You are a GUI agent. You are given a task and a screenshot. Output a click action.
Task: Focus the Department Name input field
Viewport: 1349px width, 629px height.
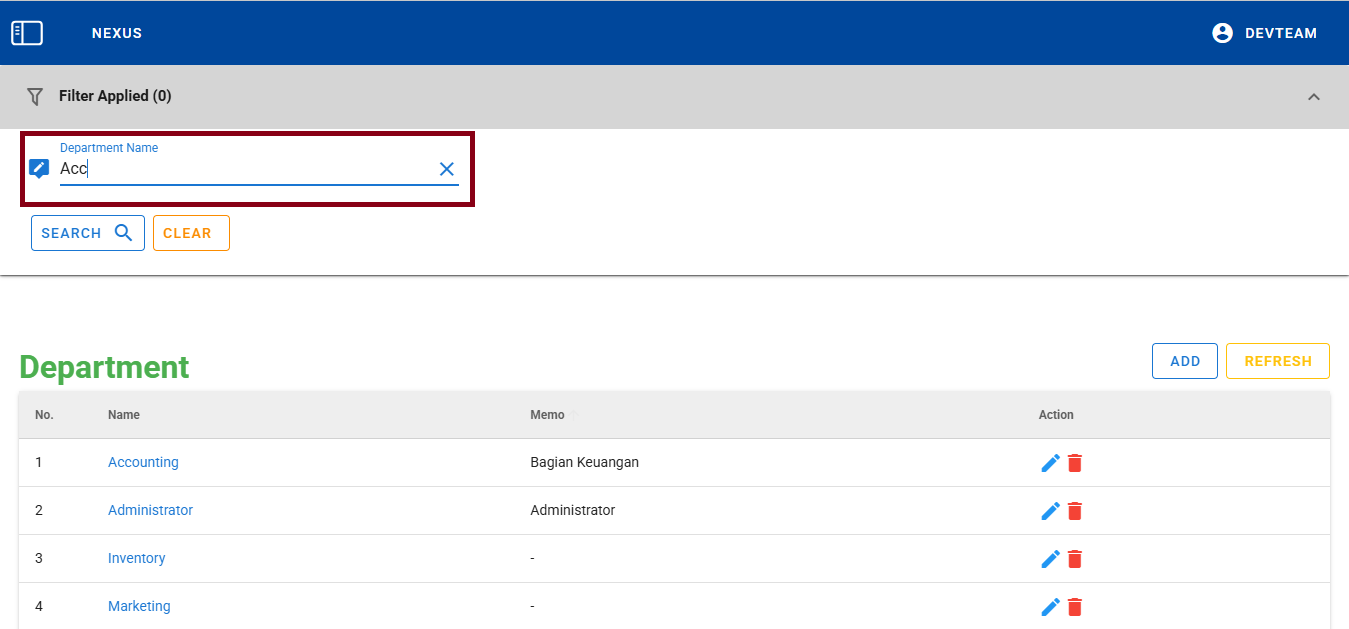point(245,169)
